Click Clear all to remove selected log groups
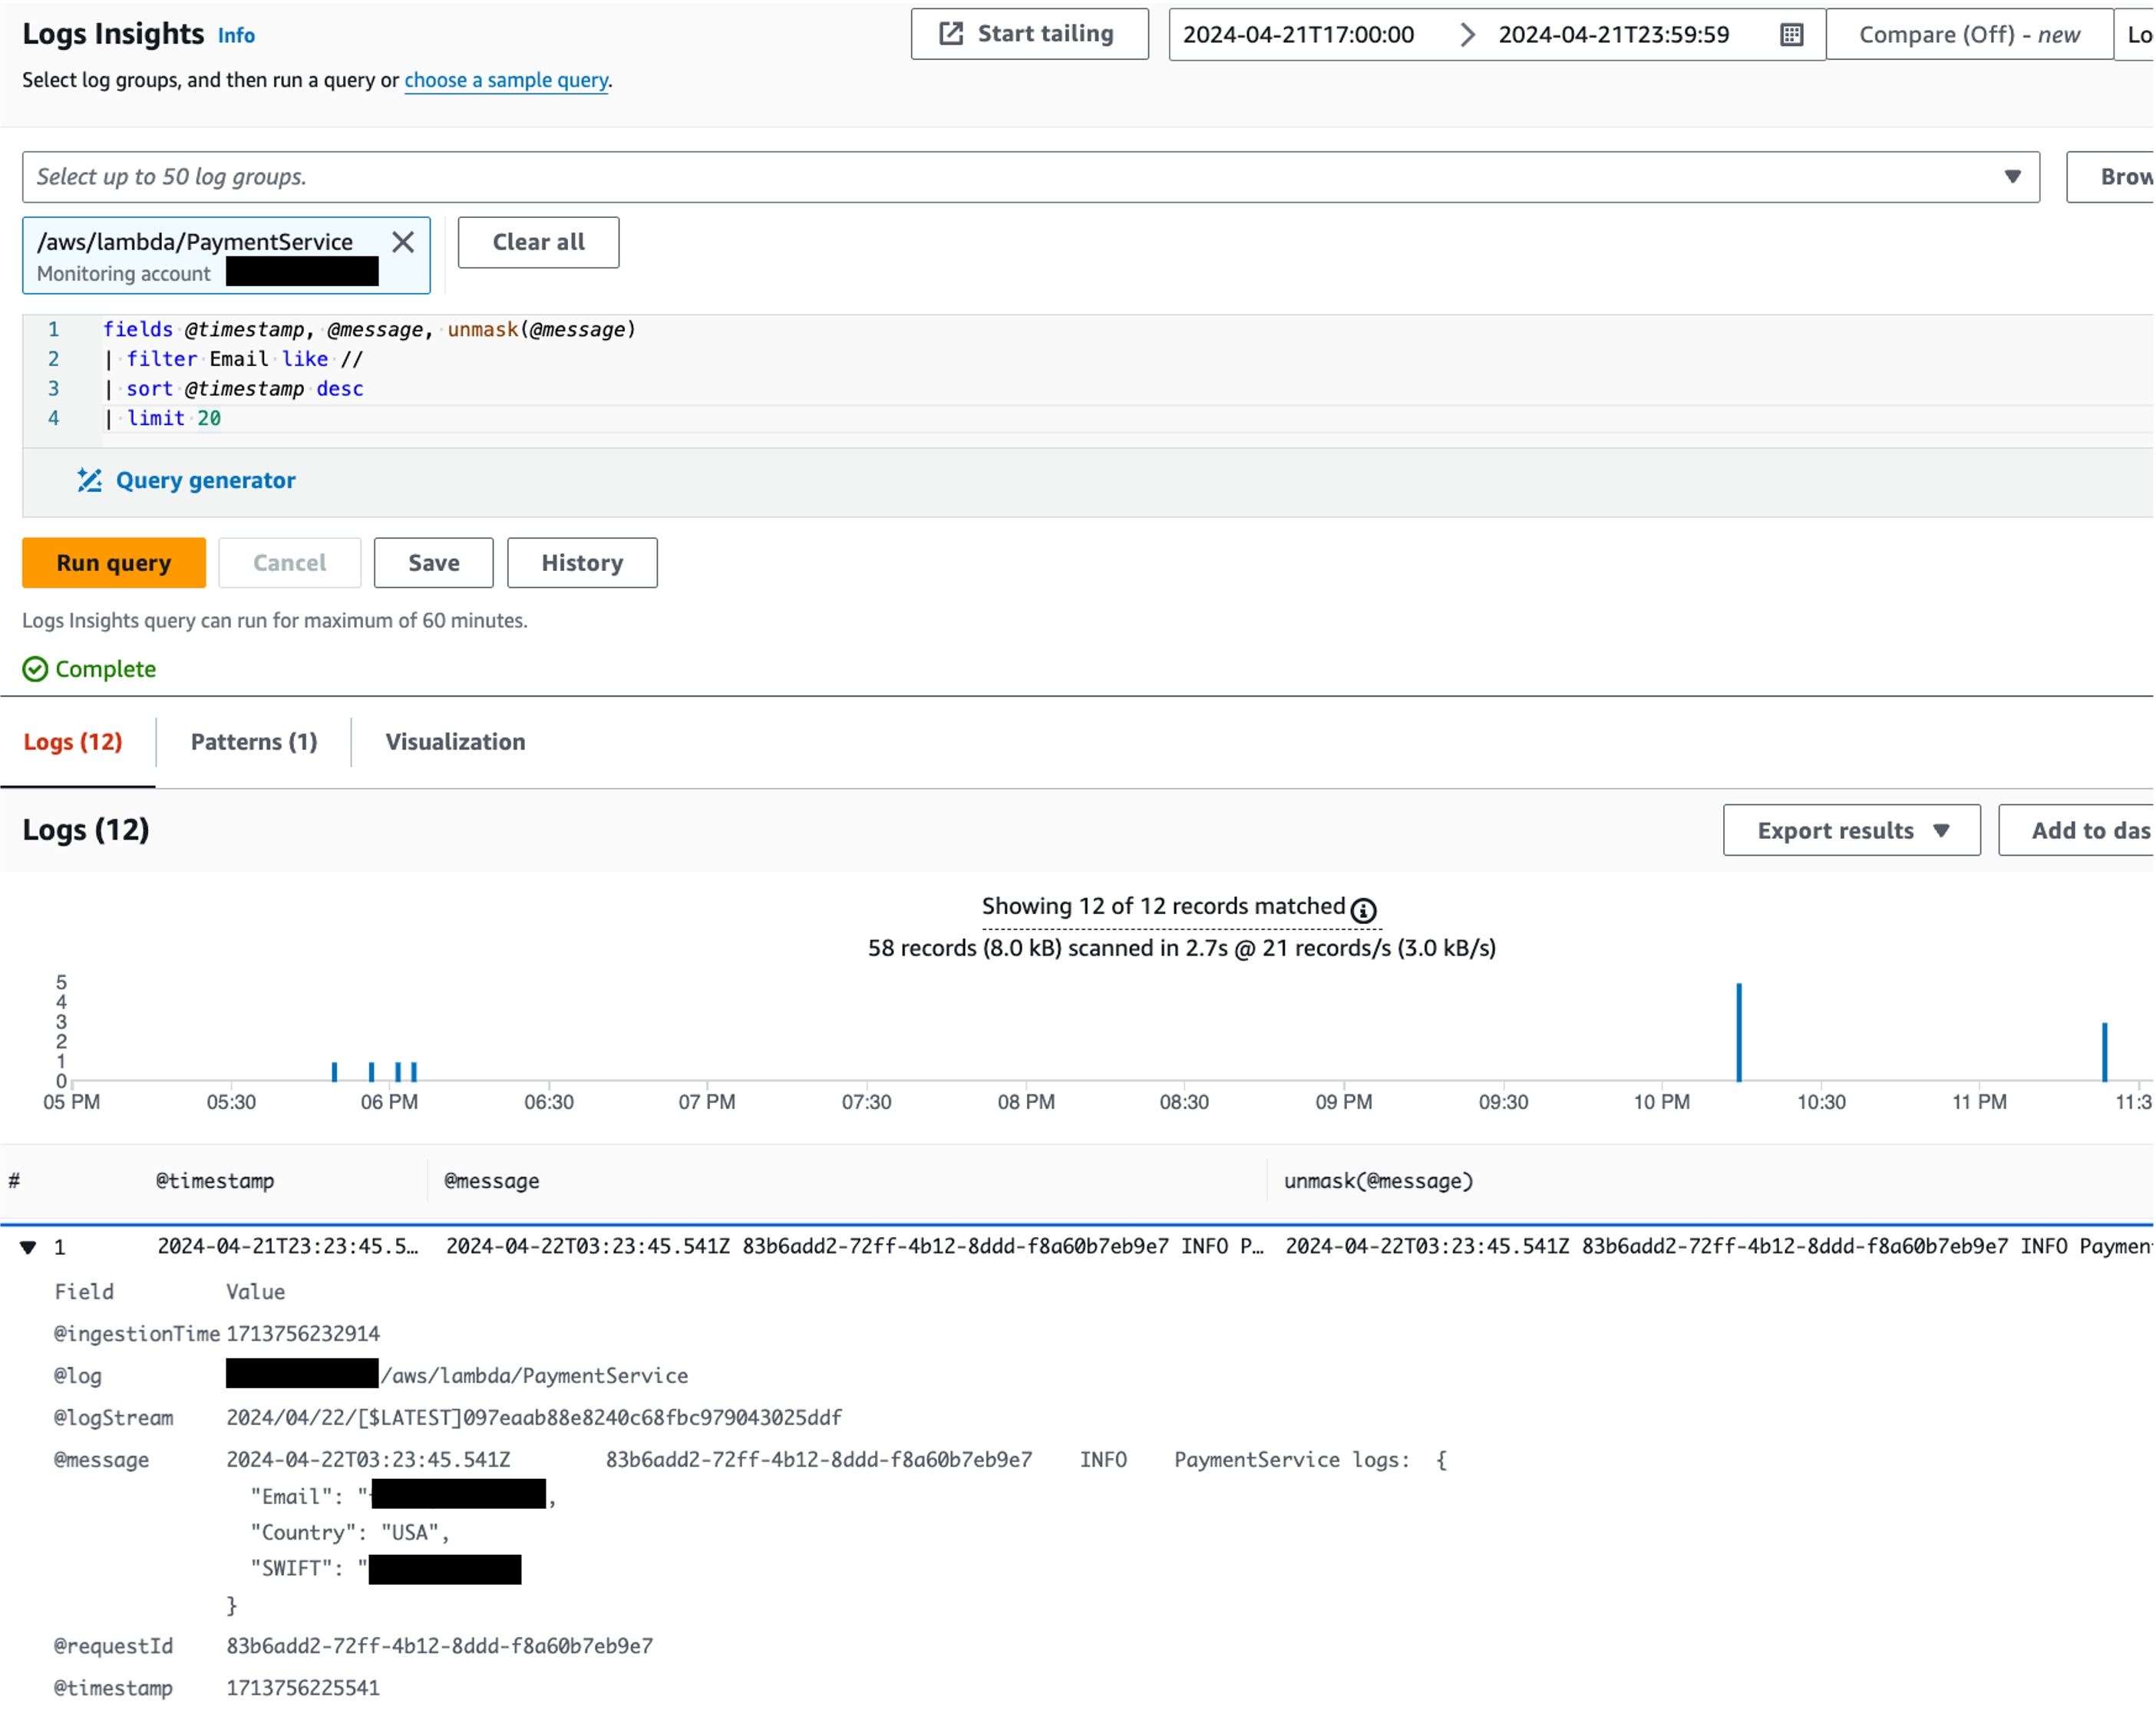This screenshot has height=1716, width=2156. 538,242
